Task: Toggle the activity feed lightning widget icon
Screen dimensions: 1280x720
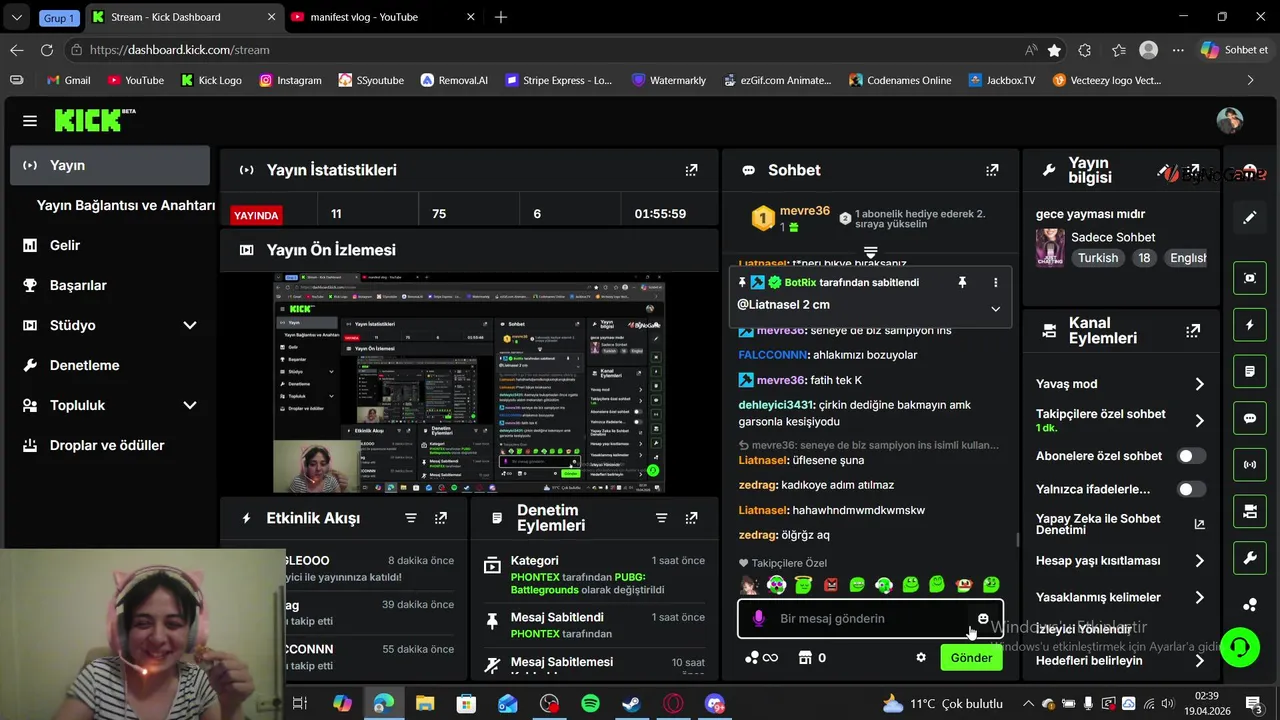Action: (x=1250, y=325)
